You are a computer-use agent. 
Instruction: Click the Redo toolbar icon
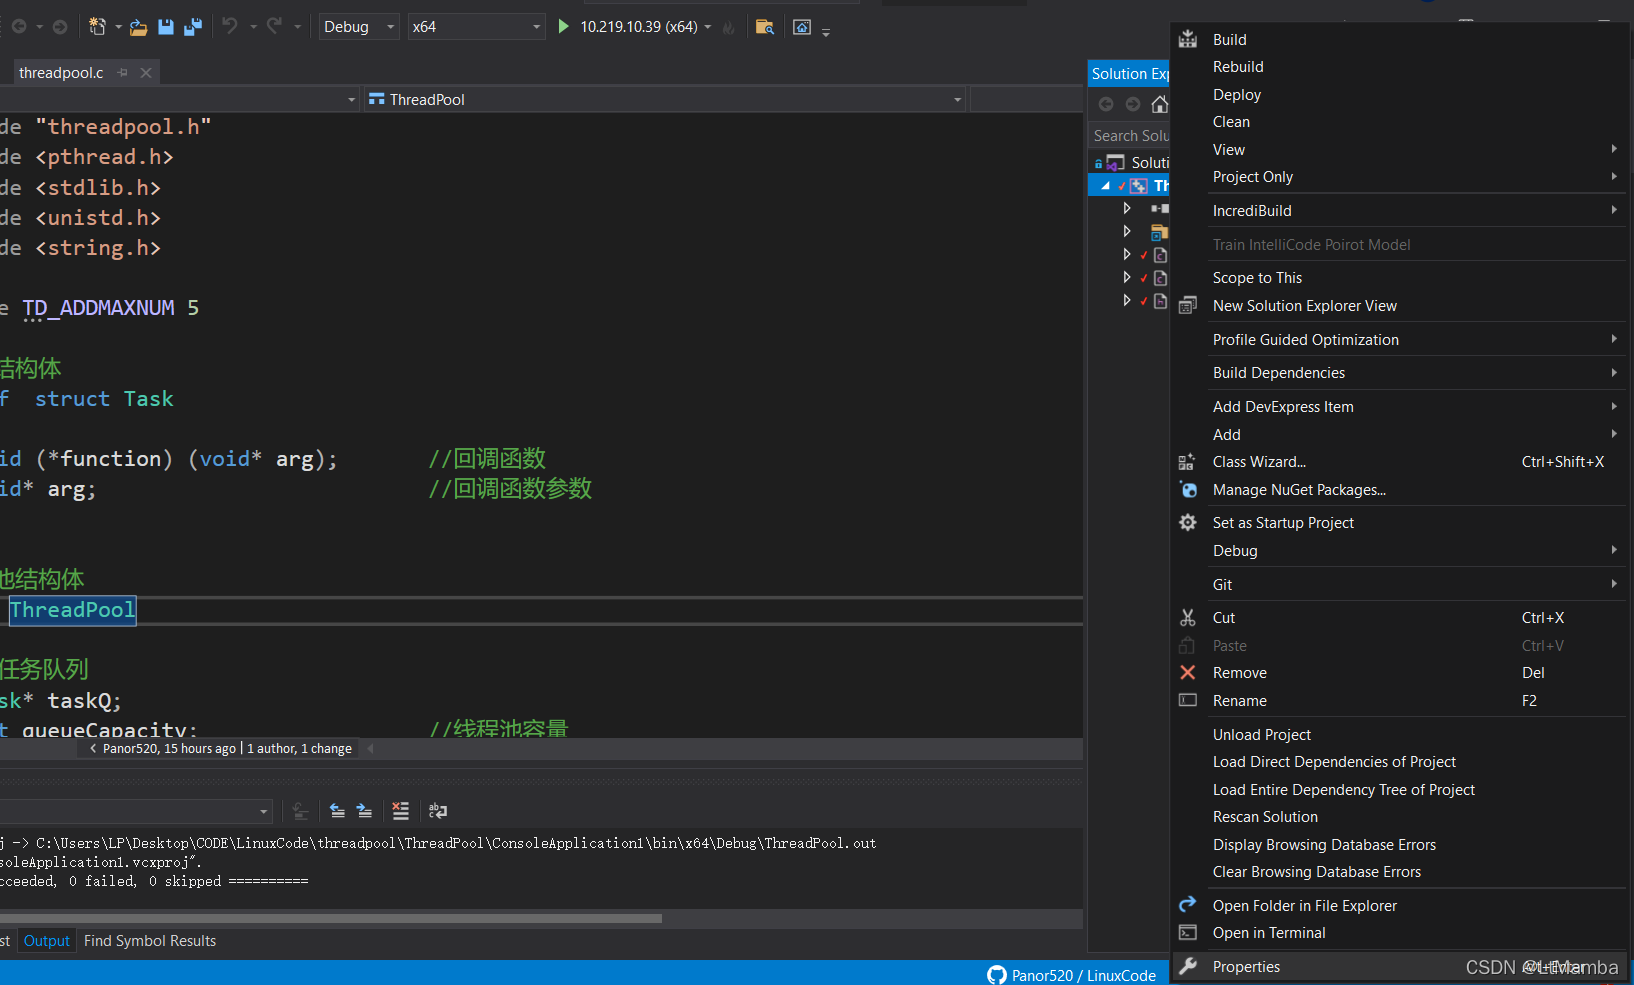[274, 27]
